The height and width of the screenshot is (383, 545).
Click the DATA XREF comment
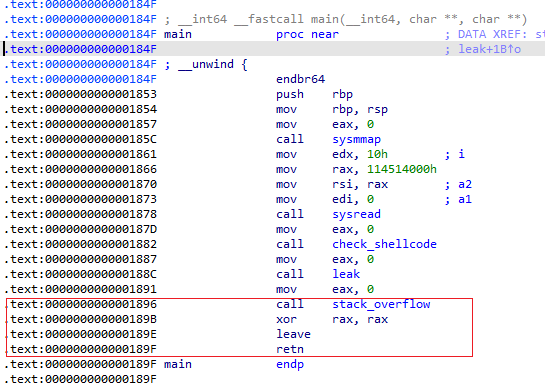click(x=494, y=34)
